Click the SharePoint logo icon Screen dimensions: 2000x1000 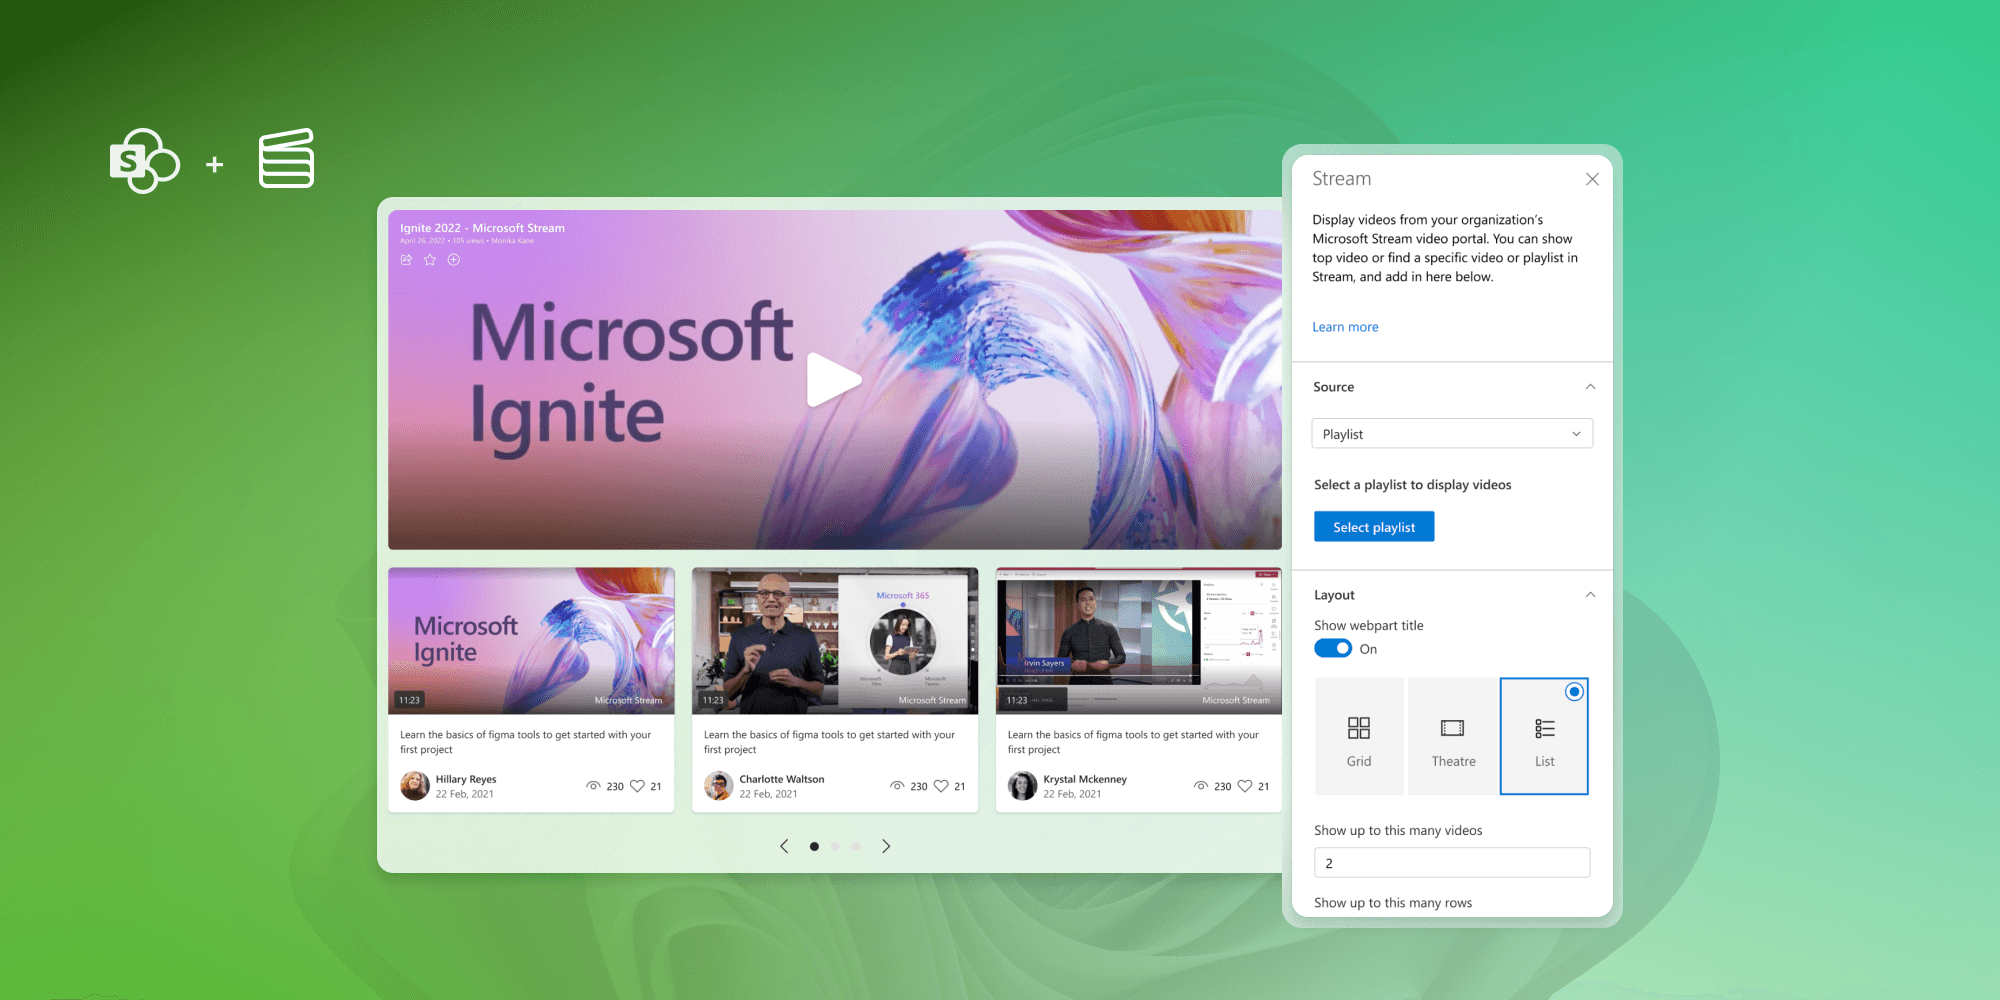point(144,161)
